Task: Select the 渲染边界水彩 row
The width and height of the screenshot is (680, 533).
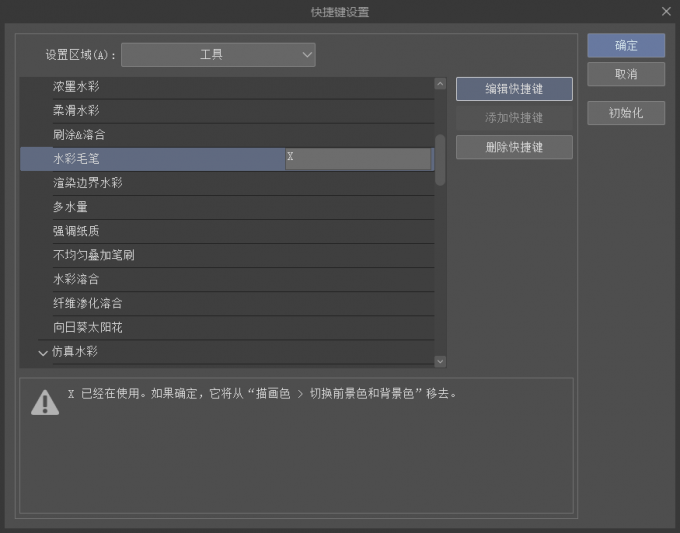Action: [227, 183]
